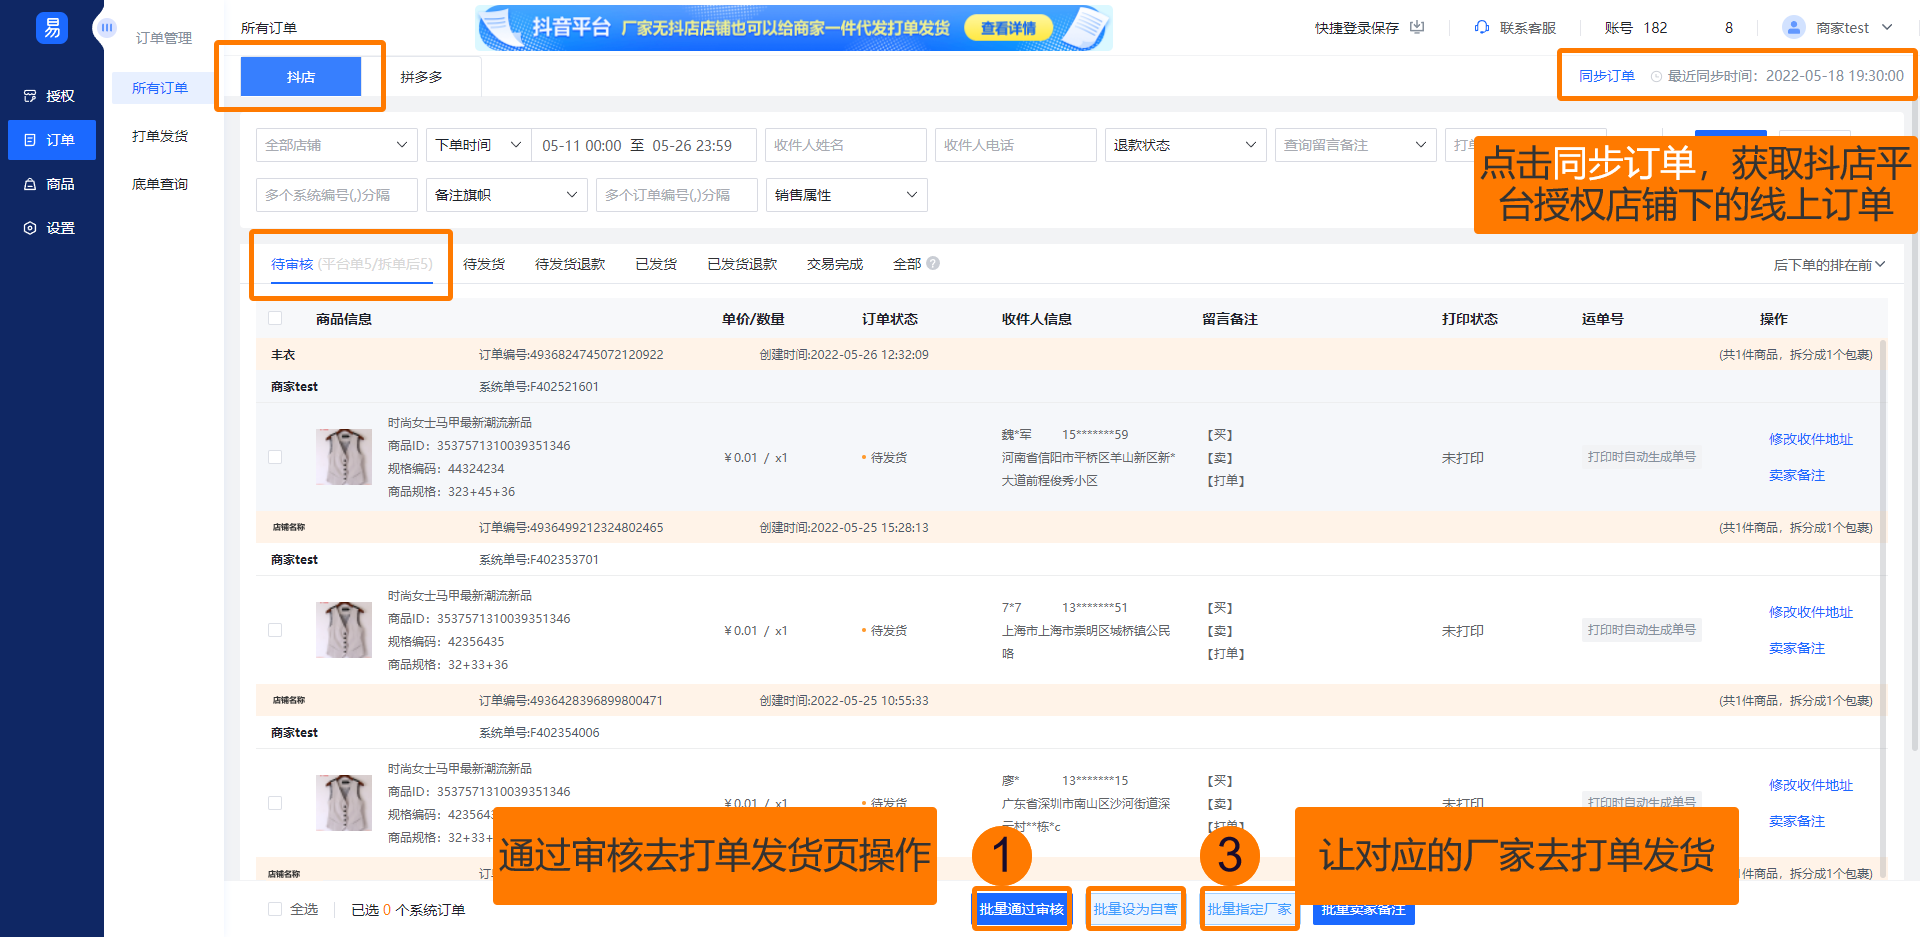The image size is (1920, 937).
Task: Select the 已发货 status tab
Action: click(x=656, y=264)
